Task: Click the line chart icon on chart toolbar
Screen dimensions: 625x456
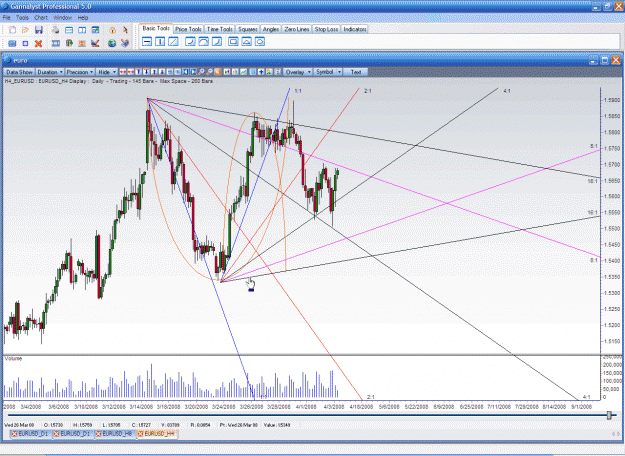Action: (243, 72)
